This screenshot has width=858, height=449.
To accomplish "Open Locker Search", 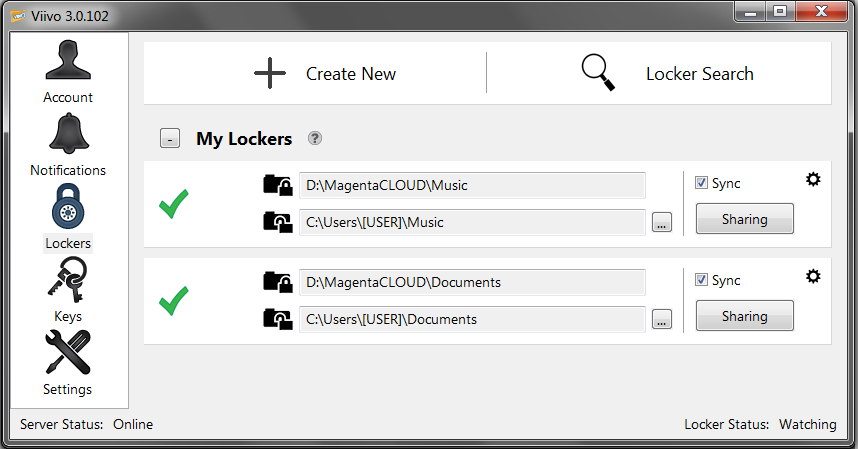I will click(x=667, y=74).
